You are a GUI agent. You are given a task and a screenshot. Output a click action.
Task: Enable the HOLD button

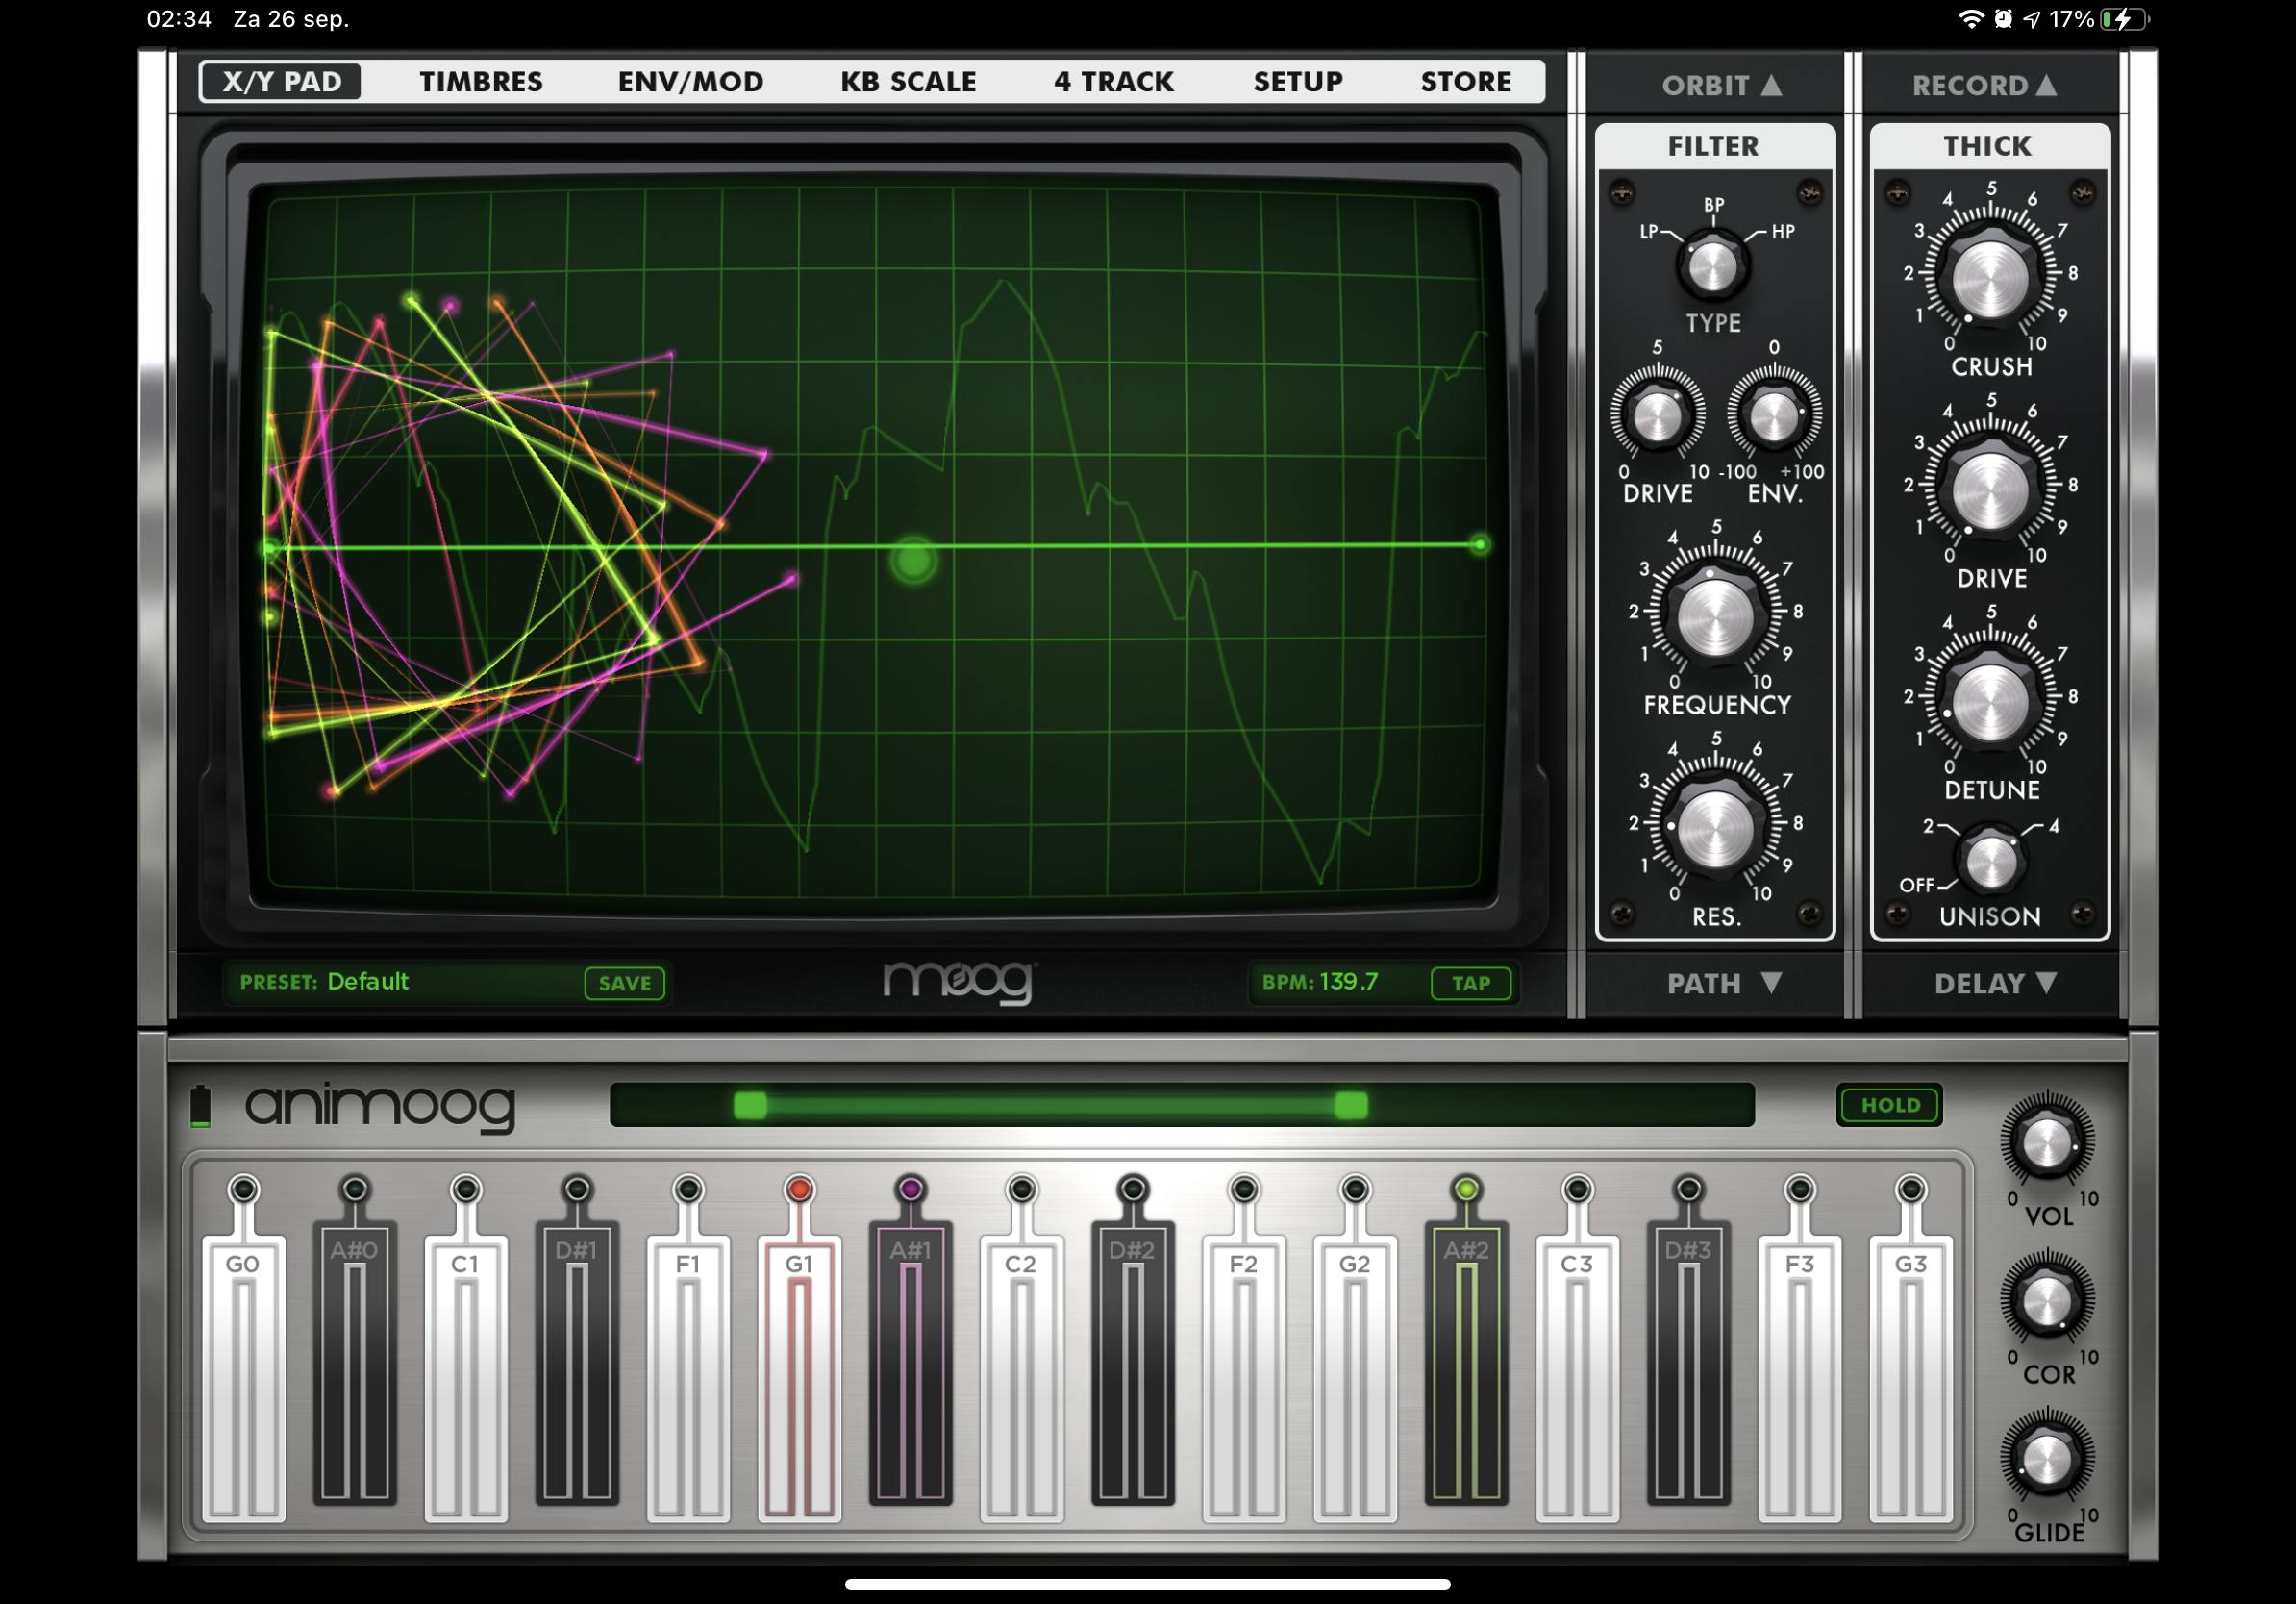point(1888,1106)
